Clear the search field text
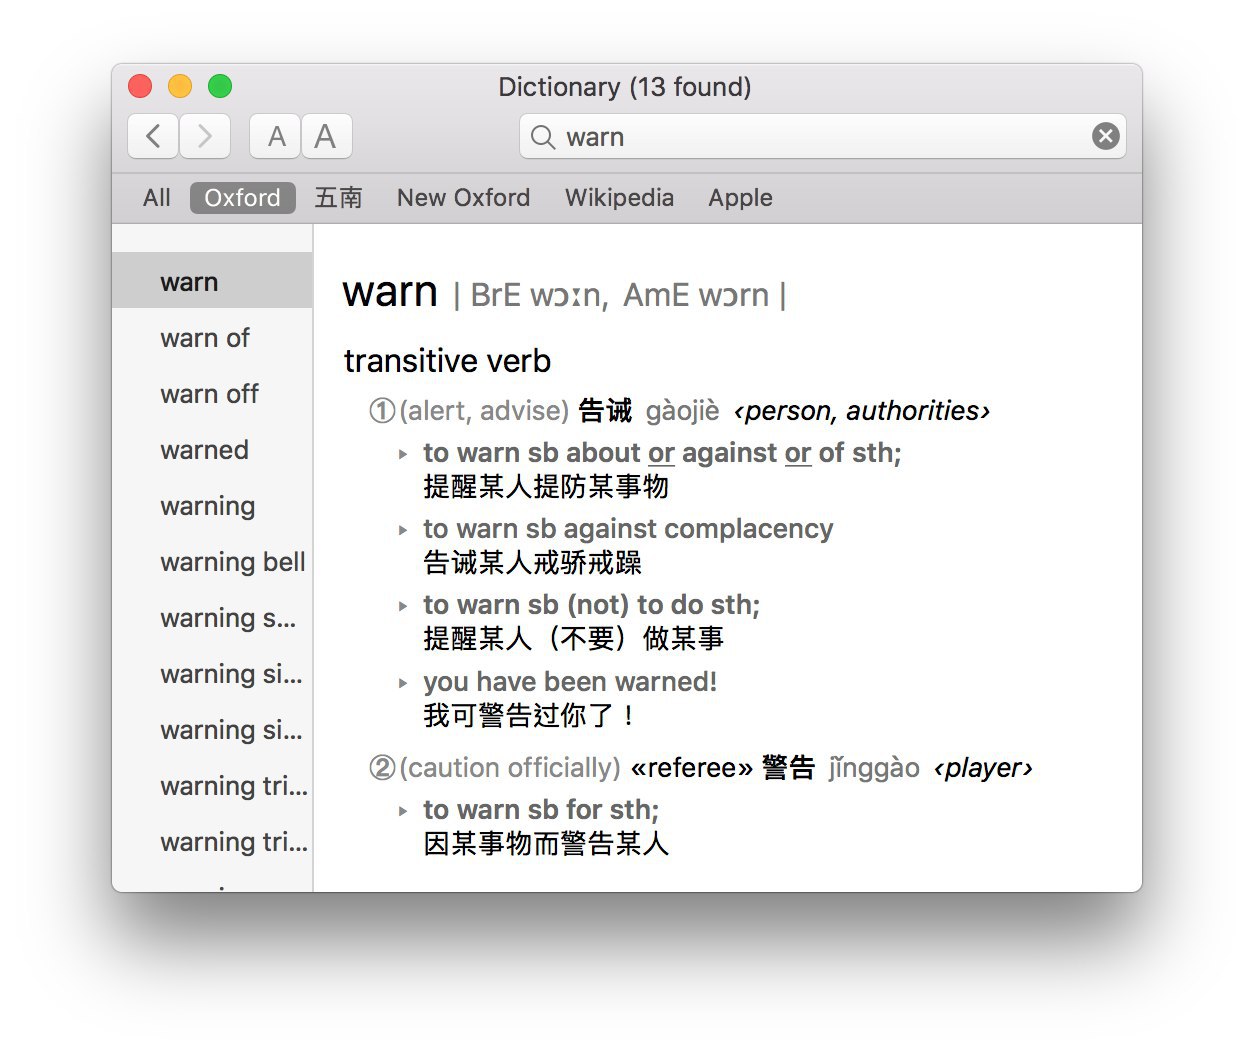The width and height of the screenshot is (1254, 1052). (x=1105, y=136)
